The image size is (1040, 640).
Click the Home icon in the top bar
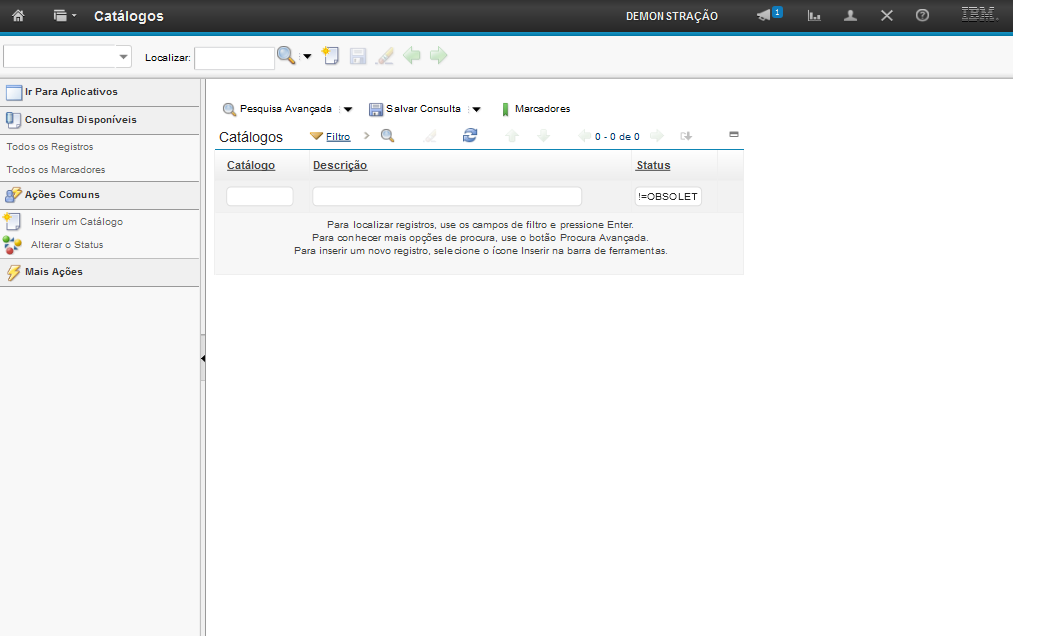pos(17,16)
